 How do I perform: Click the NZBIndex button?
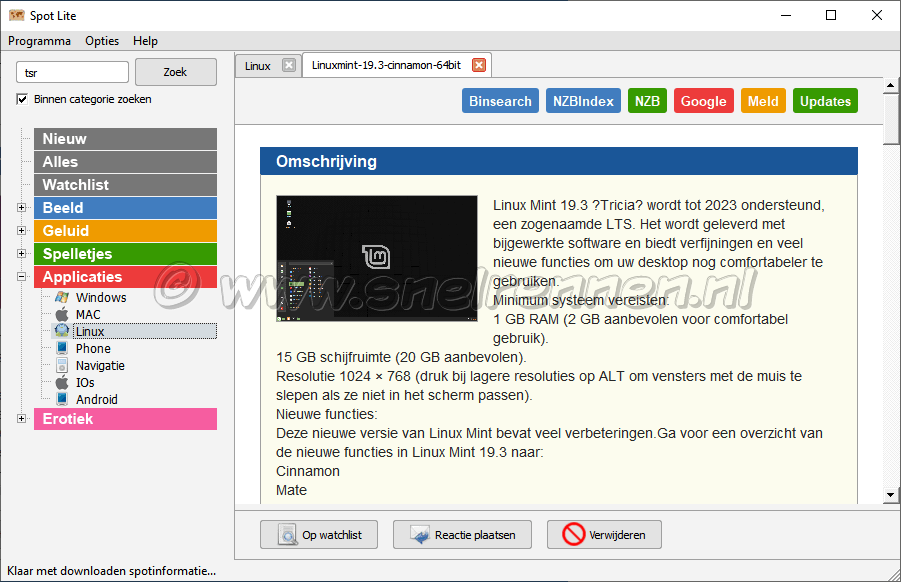pos(583,101)
